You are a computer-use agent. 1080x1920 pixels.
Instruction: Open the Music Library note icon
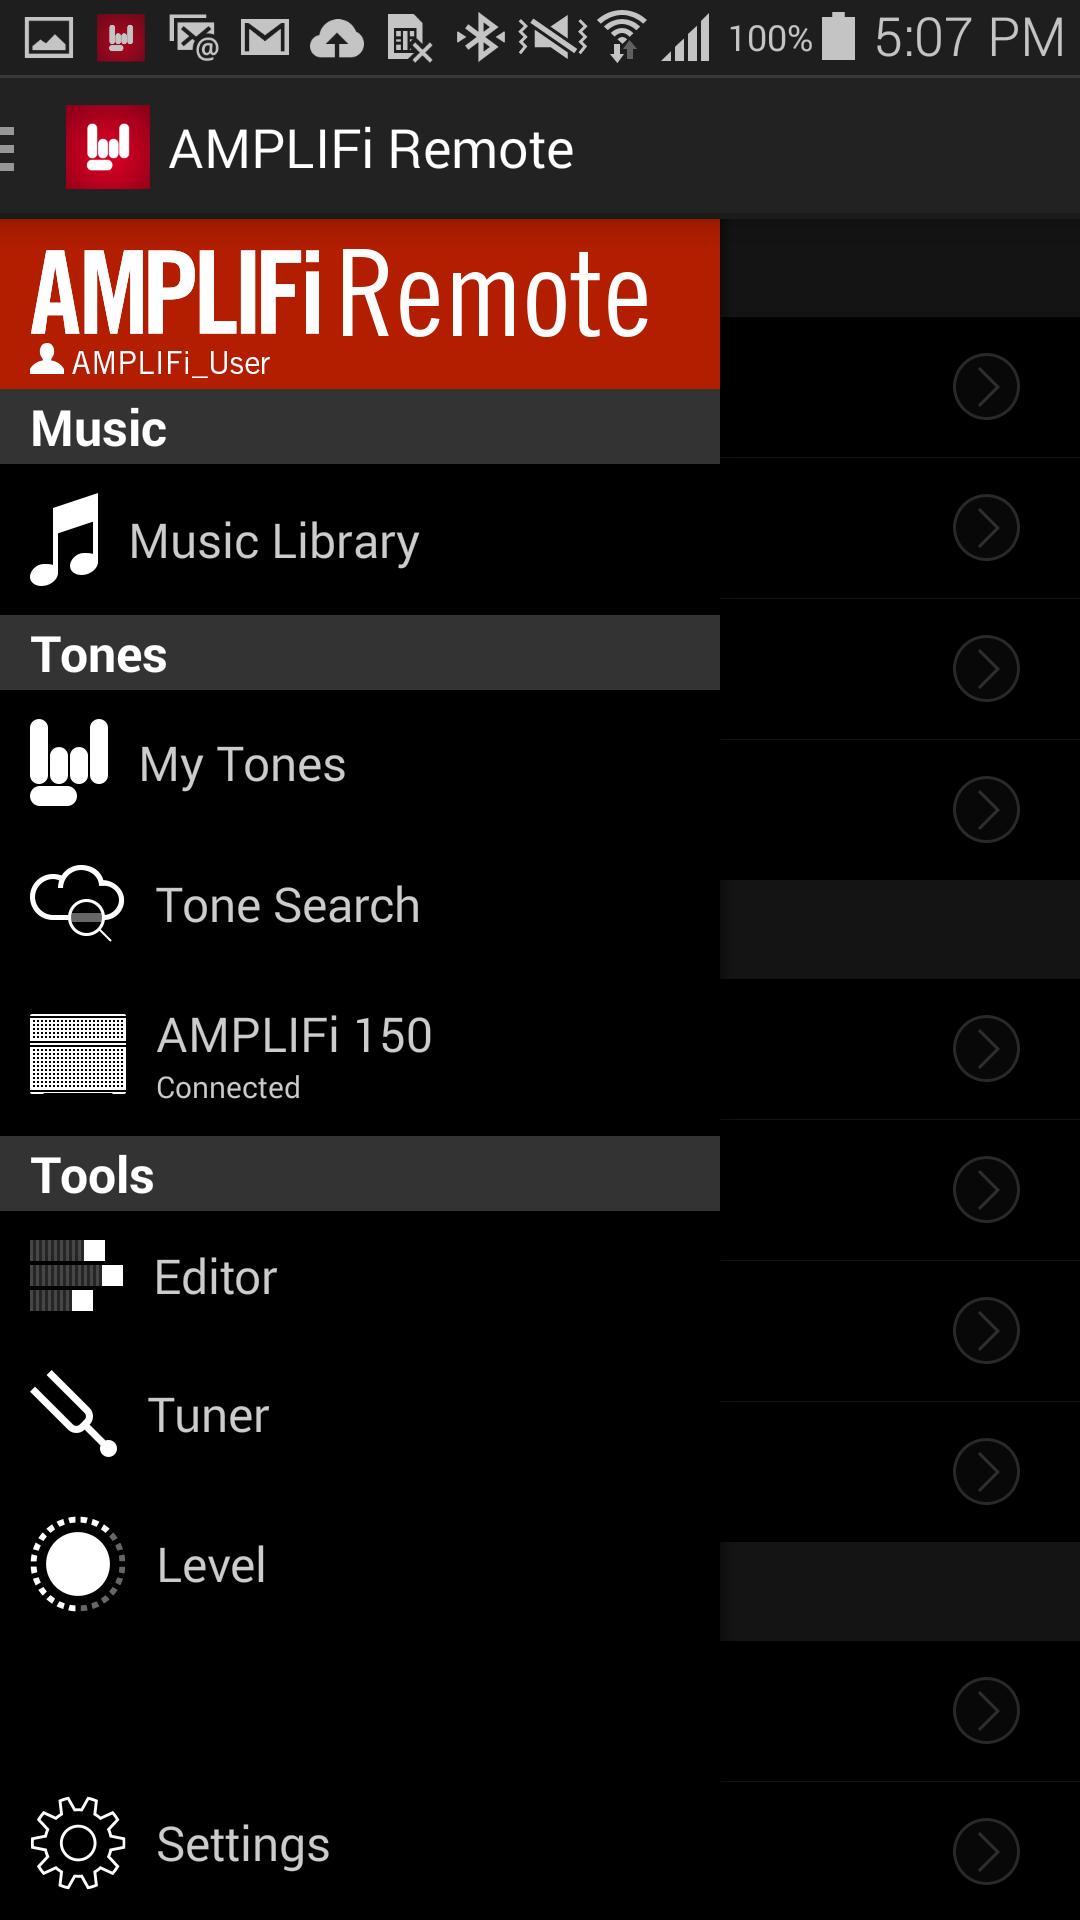click(x=65, y=540)
